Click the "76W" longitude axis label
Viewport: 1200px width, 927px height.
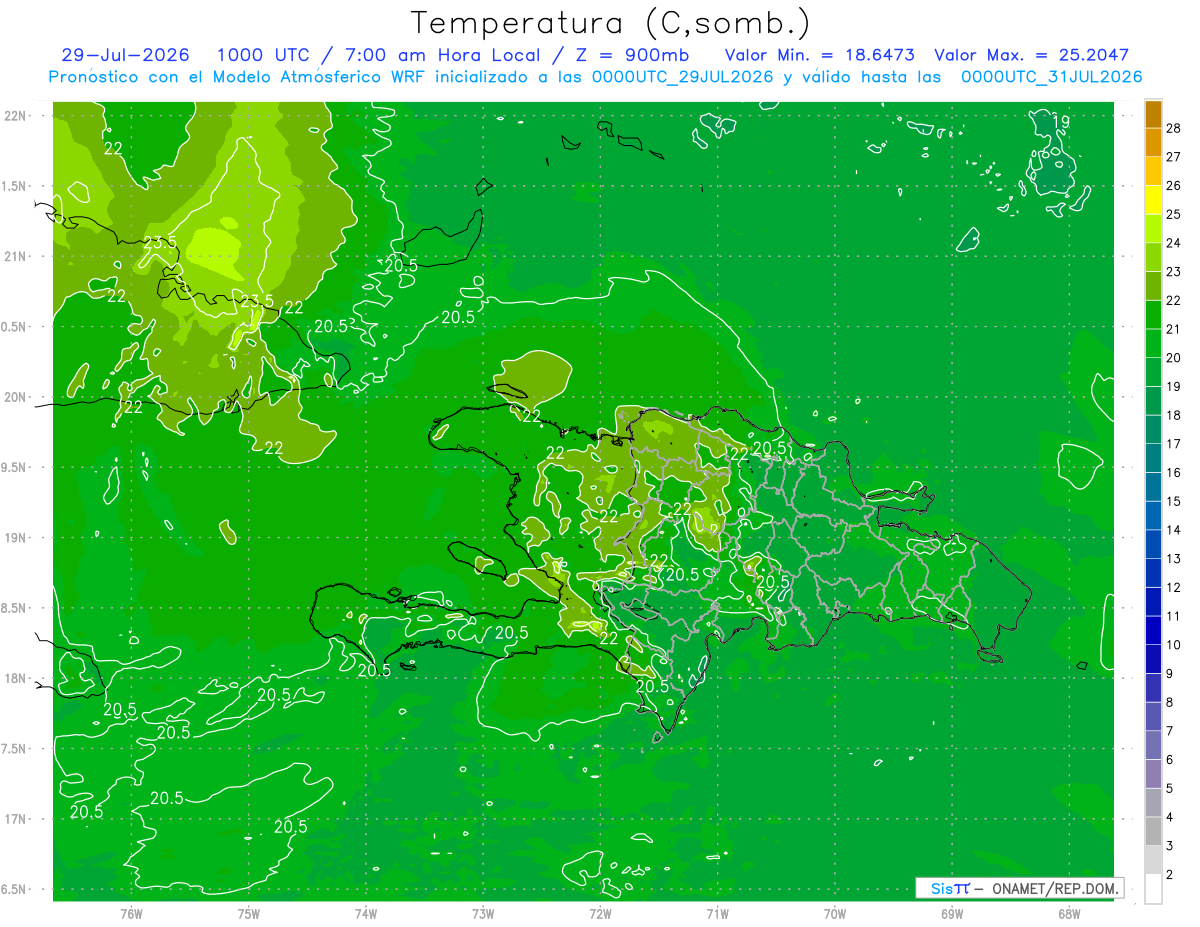[x=131, y=914]
